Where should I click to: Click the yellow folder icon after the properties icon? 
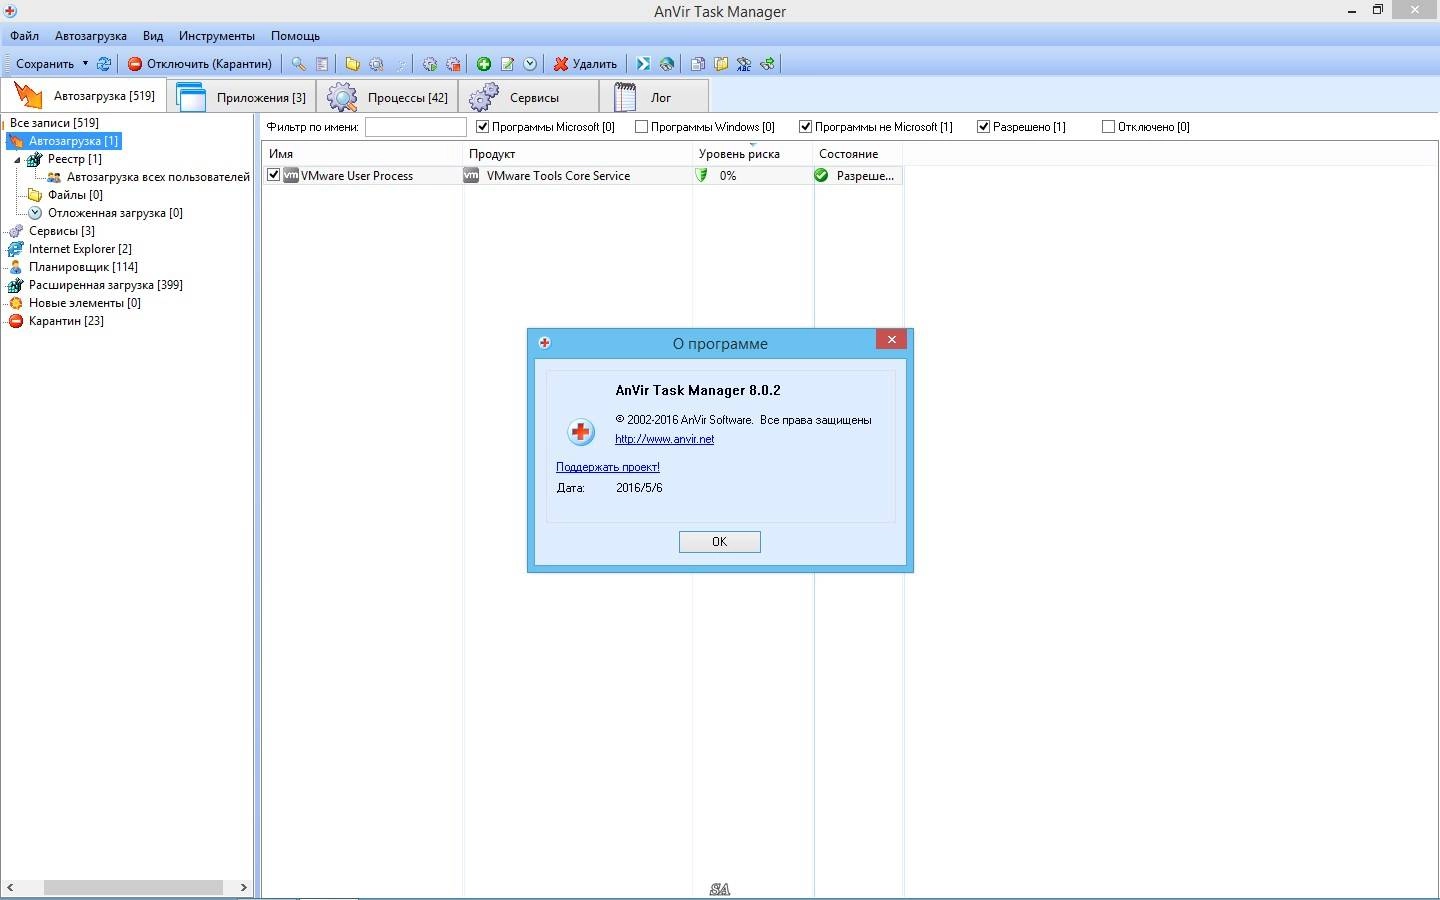coord(352,64)
